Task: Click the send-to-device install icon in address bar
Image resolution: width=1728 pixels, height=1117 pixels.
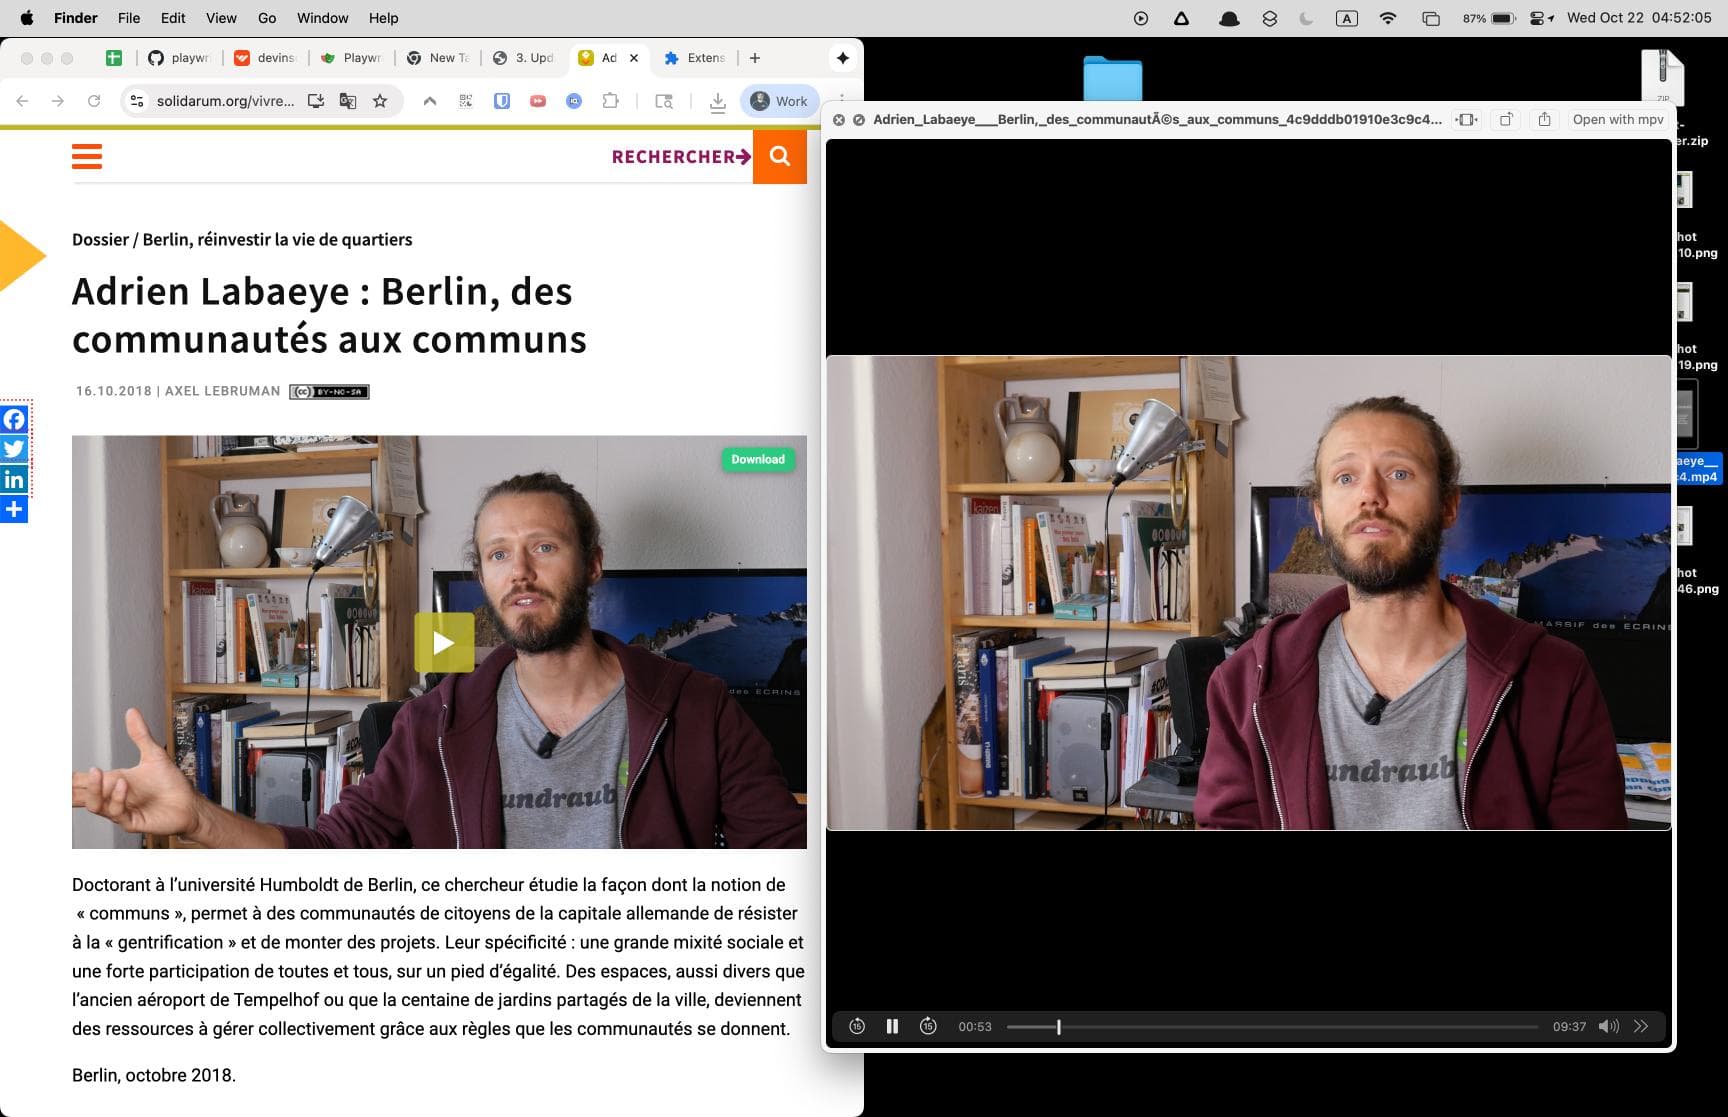Action: click(x=315, y=101)
